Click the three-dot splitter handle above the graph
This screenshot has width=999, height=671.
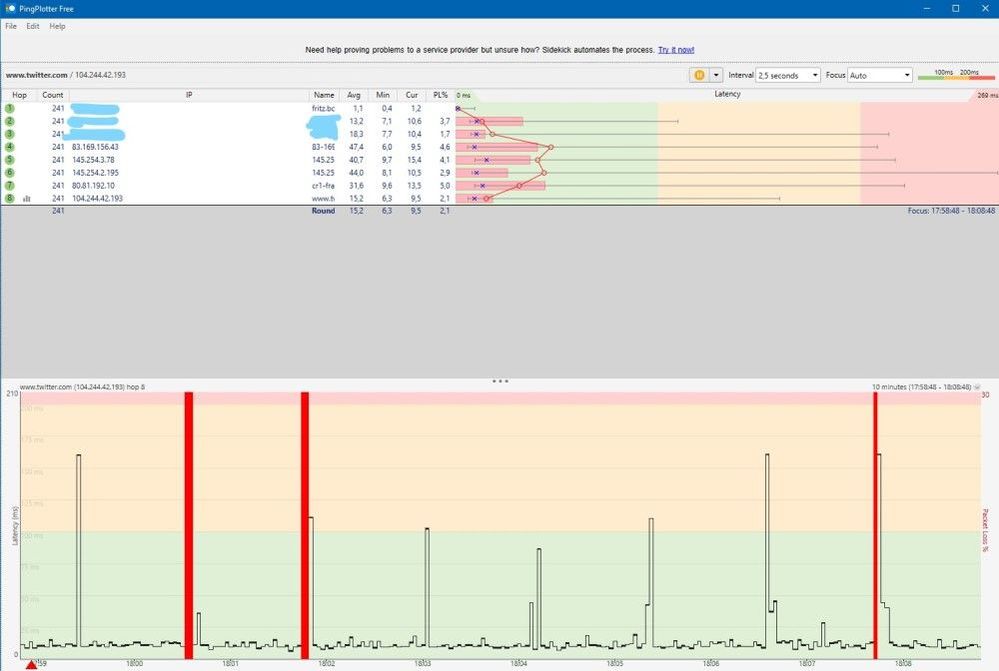pos(500,380)
